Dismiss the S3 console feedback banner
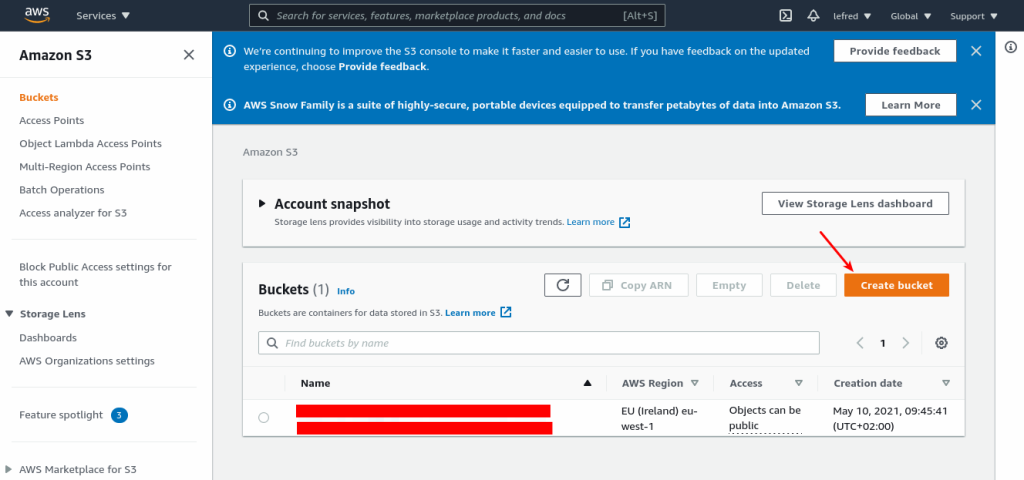Image resolution: width=1024 pixels, height=480 pixels. click(x=976, y=51)
